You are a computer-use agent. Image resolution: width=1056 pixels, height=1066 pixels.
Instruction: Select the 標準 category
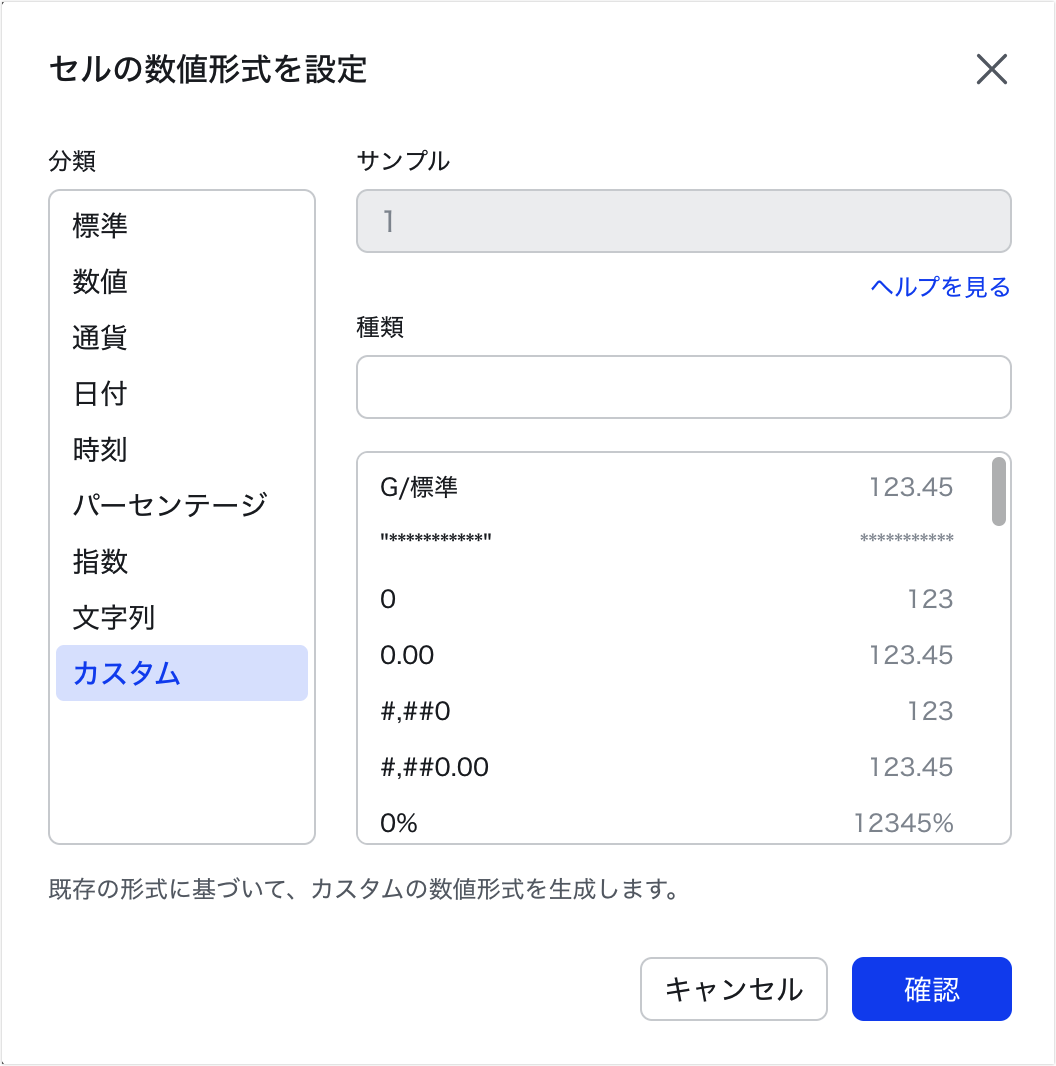[181, 226]
